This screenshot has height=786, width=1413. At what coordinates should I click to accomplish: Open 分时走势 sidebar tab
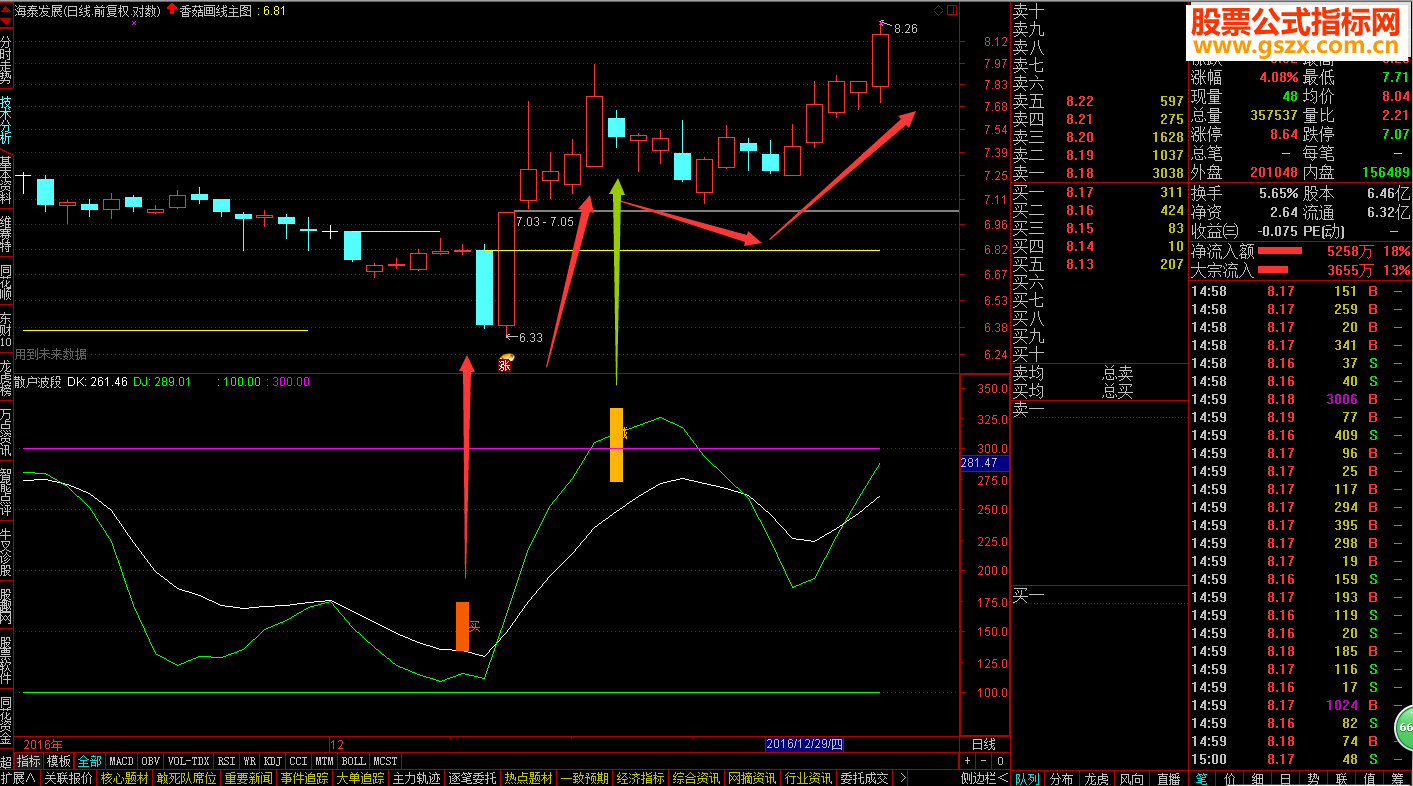(6, 60)
